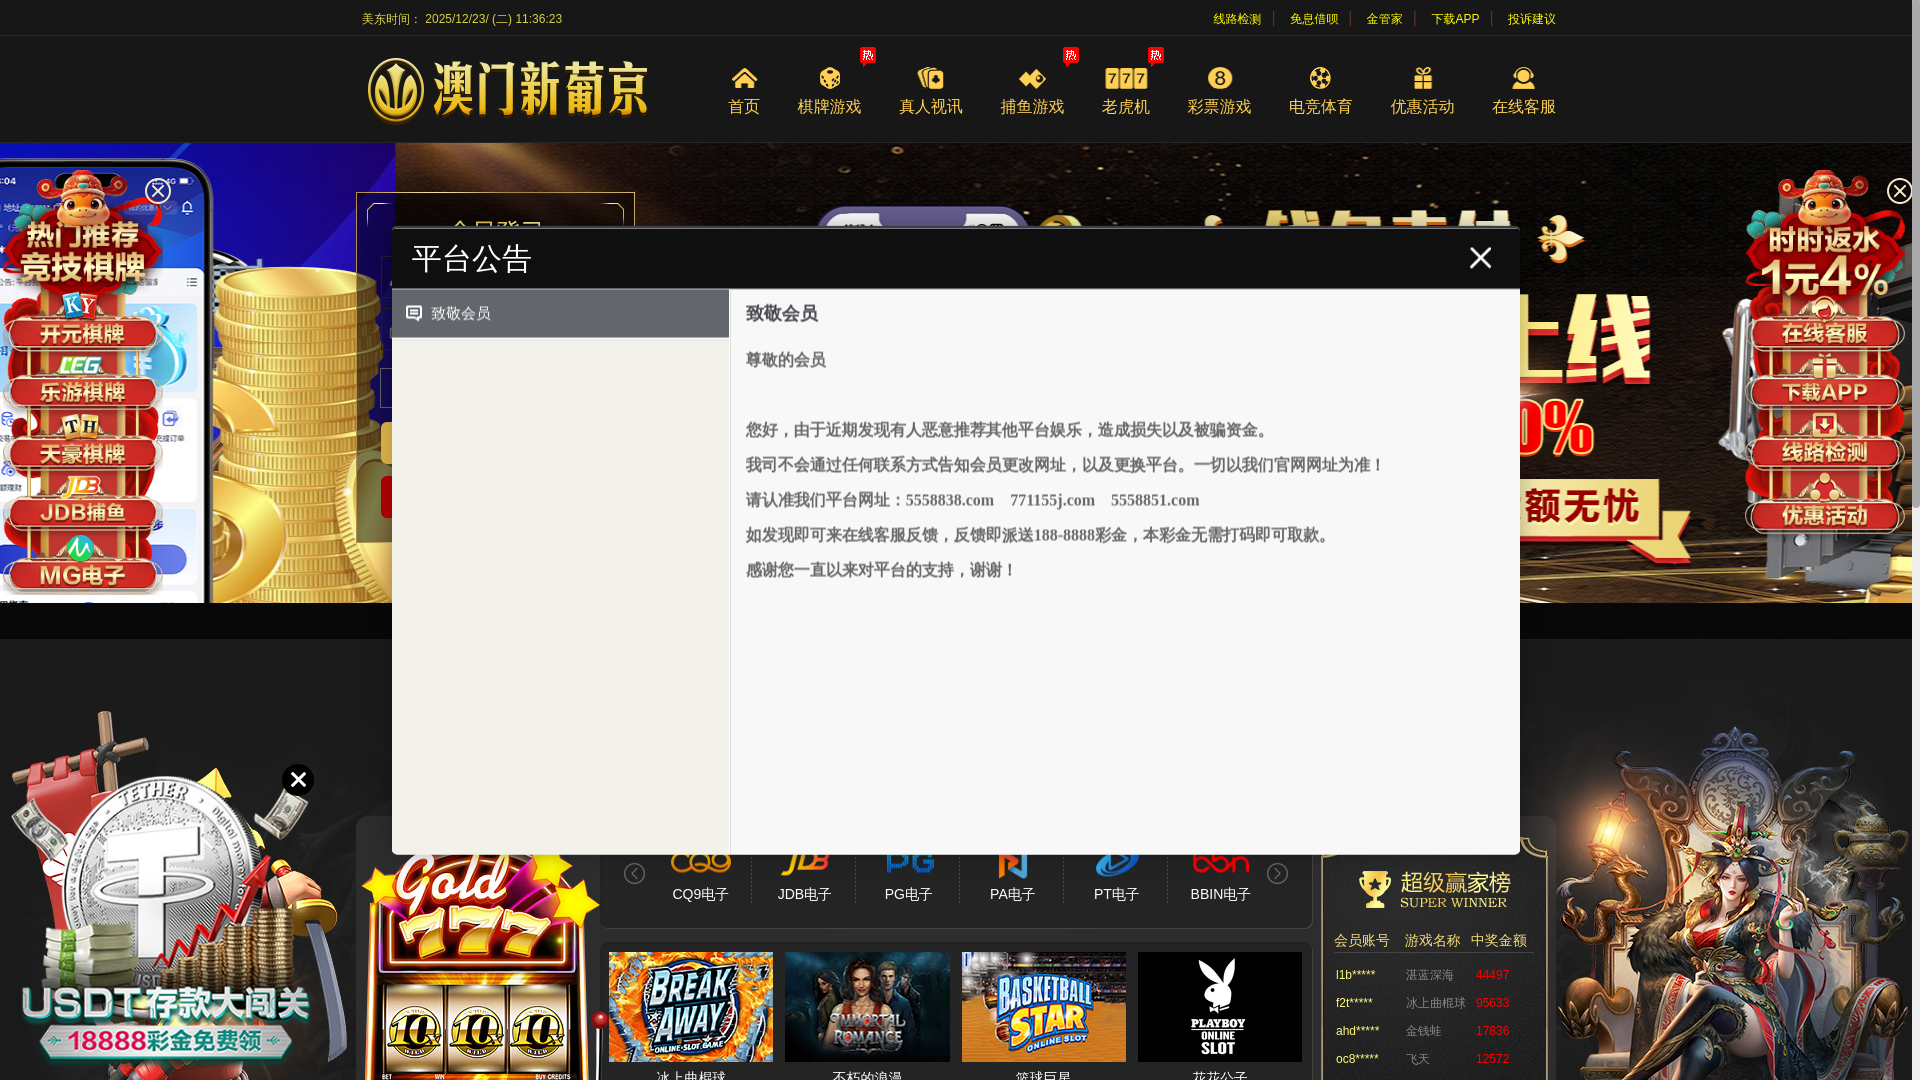Click the 771155j.com address text
This screenshot has width=1920, height=1080.
pos(1052,500)
